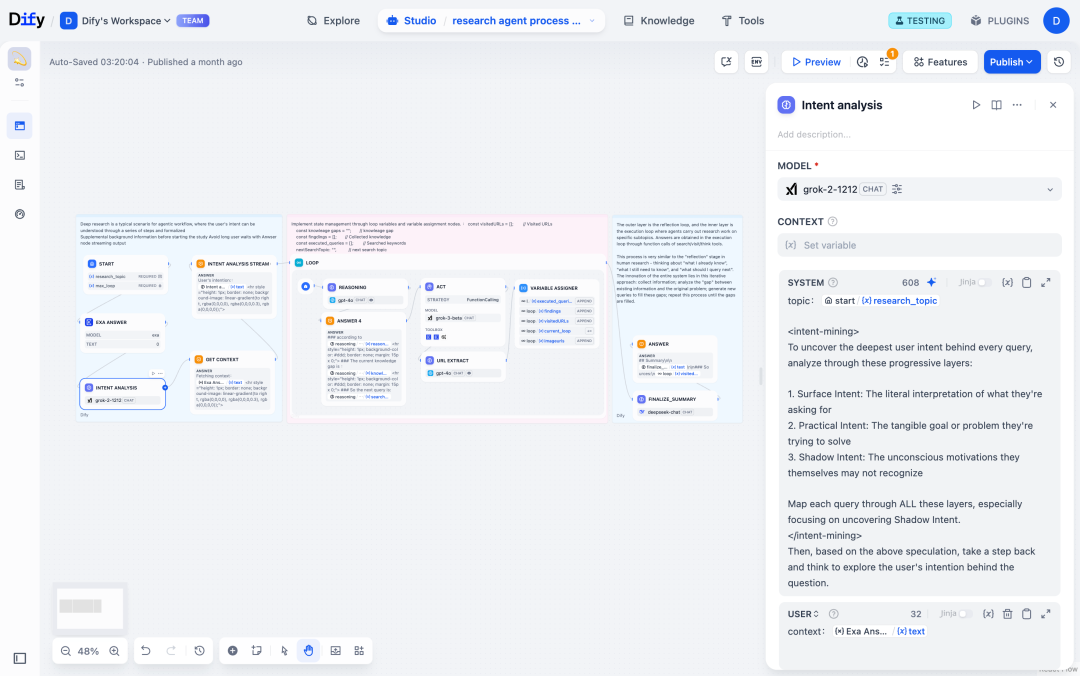
Task: Select the START node on canvas
Action: pyautogui.click(x=125, y=274)
